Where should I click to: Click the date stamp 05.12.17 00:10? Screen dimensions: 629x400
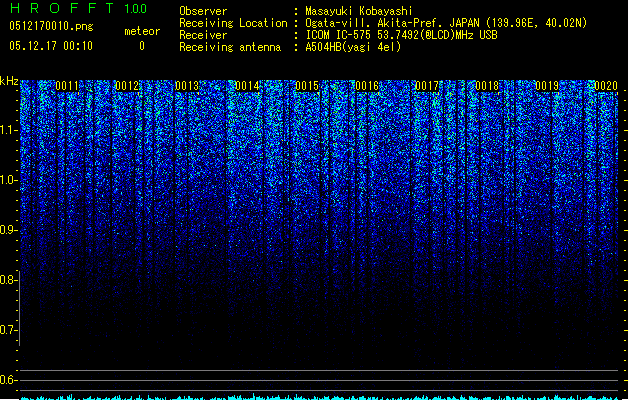pyautogui.click(x=51, y=46)
